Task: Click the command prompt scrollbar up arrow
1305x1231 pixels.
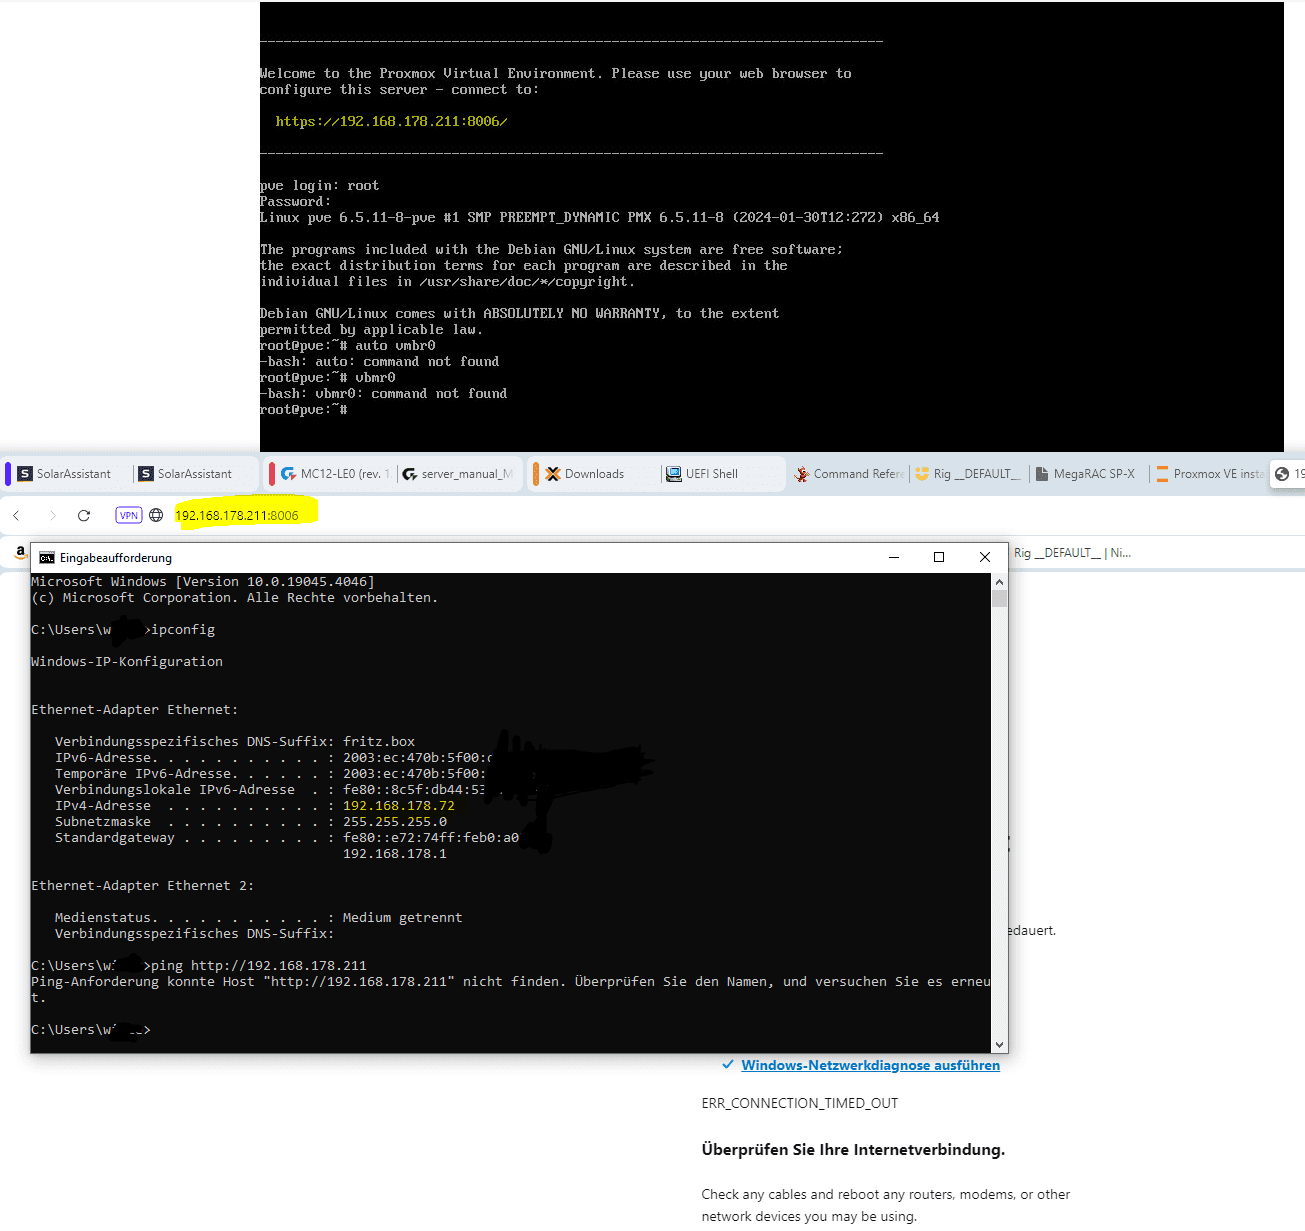Action: click(1000, 581)
